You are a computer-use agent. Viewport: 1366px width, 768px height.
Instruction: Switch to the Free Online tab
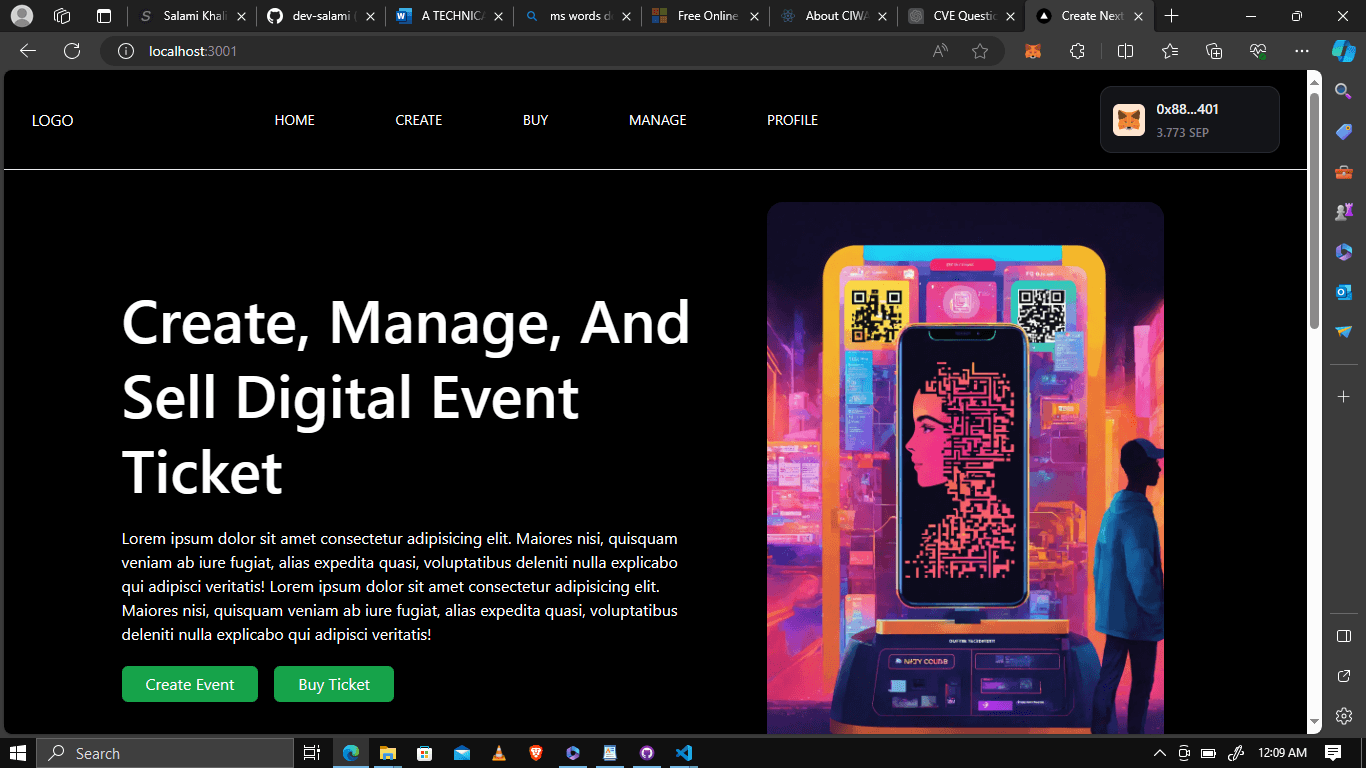705,16
